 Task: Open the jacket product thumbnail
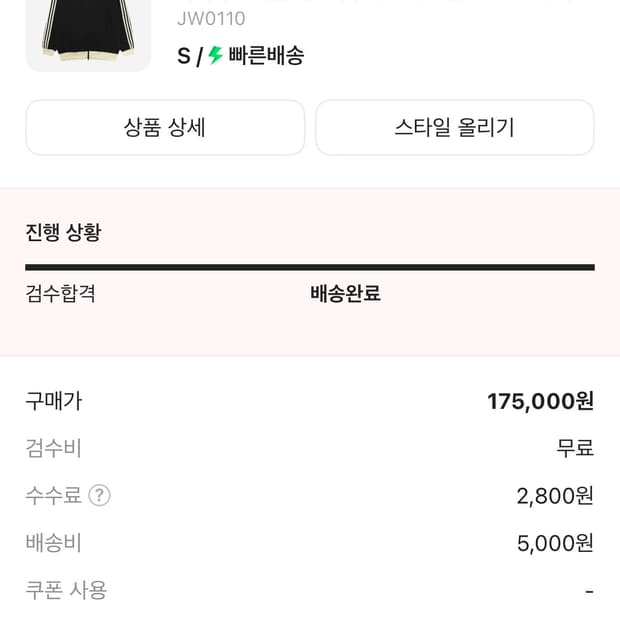coord(88,34)
